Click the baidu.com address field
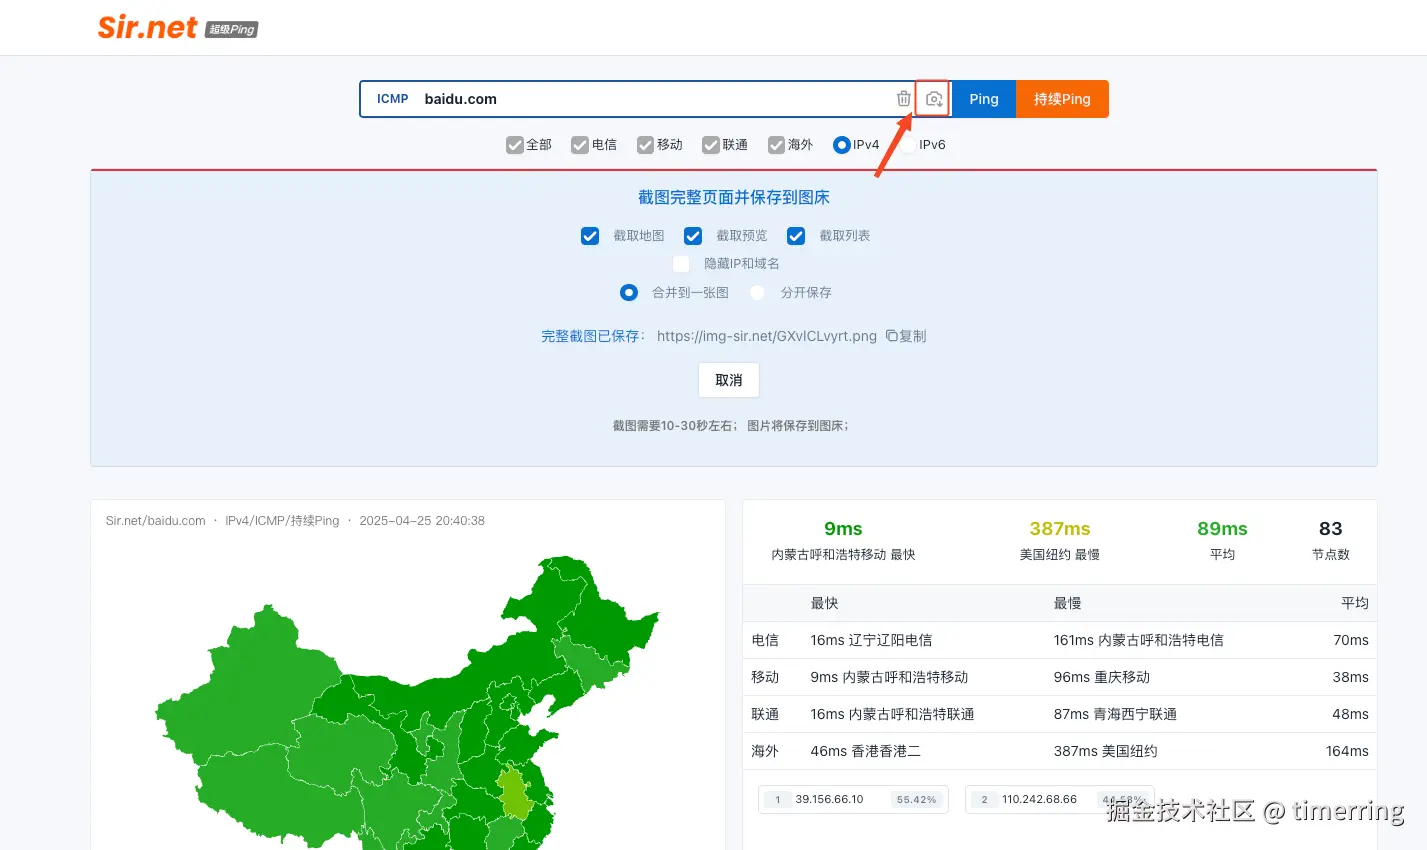Image resolution: width=1427 pixels, height=850 pixels. (655, 99)
